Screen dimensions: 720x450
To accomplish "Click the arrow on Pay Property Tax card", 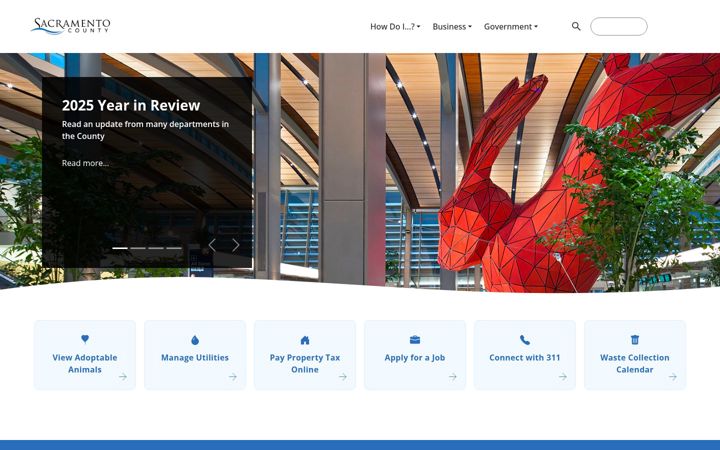I will pyautogui.click(x=343, y=377).
